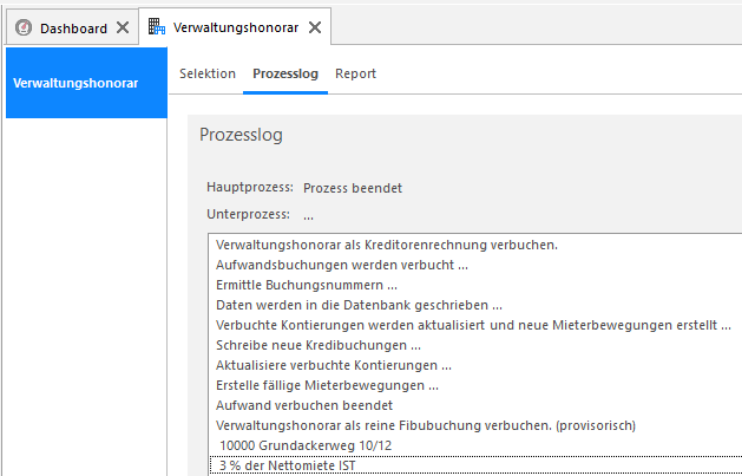Click the Unterprozess label
The image size is (742, 476).
(x=248, y=214)
